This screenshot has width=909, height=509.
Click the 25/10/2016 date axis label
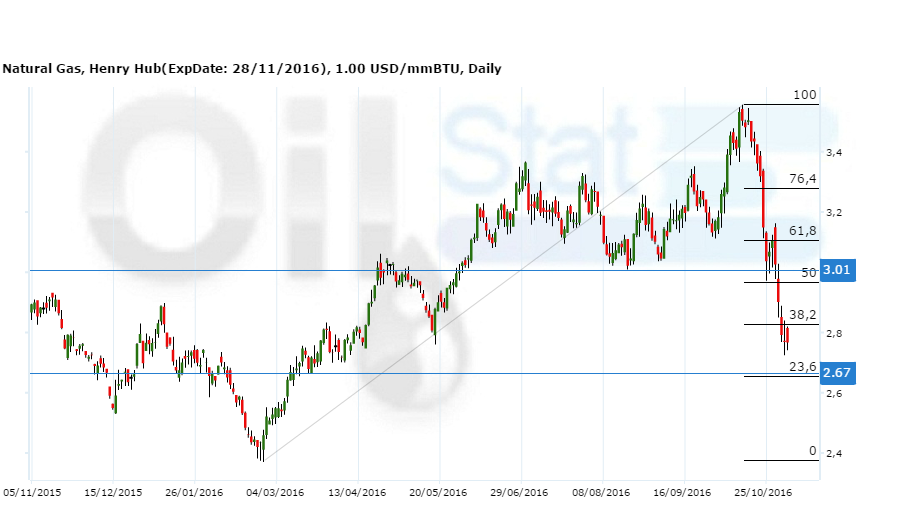click(764, 492)
